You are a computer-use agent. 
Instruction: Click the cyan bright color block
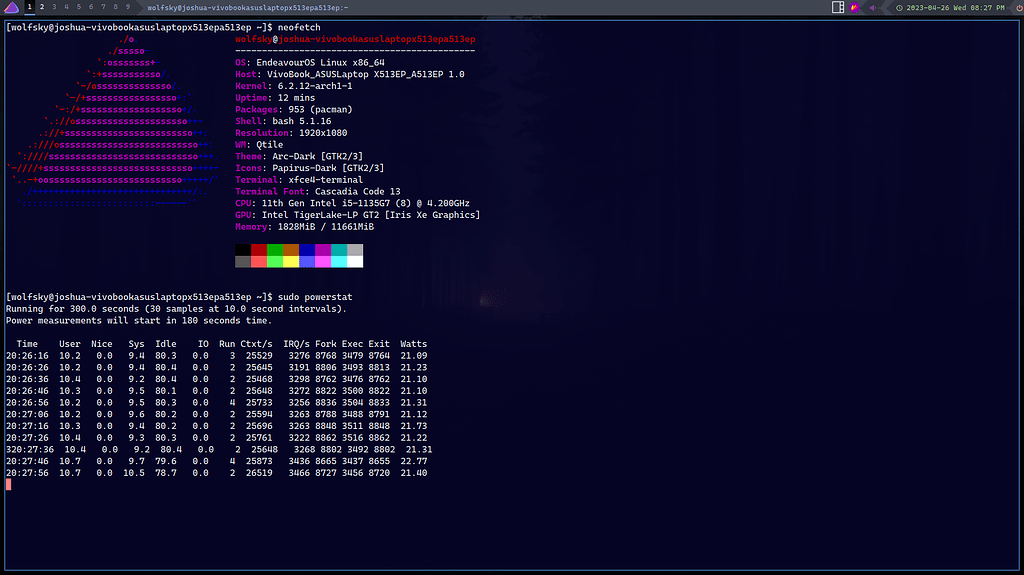pyautogui.click(x=339, y=261)
